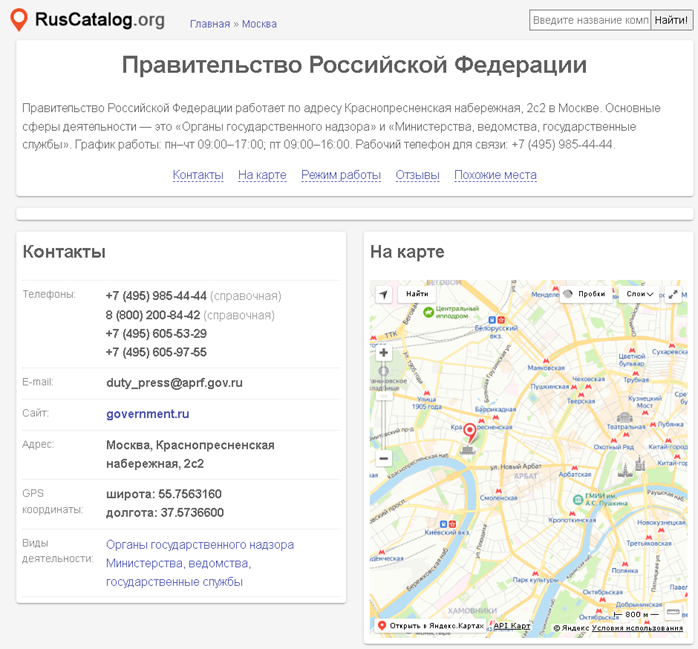Click email duty_press@aprf.gov.ru
The width and height of the screenshot is (698, 649).
174,383
